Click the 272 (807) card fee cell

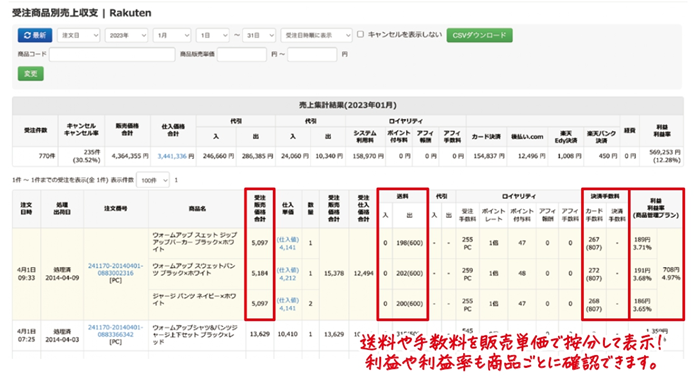tap(594, 274)
